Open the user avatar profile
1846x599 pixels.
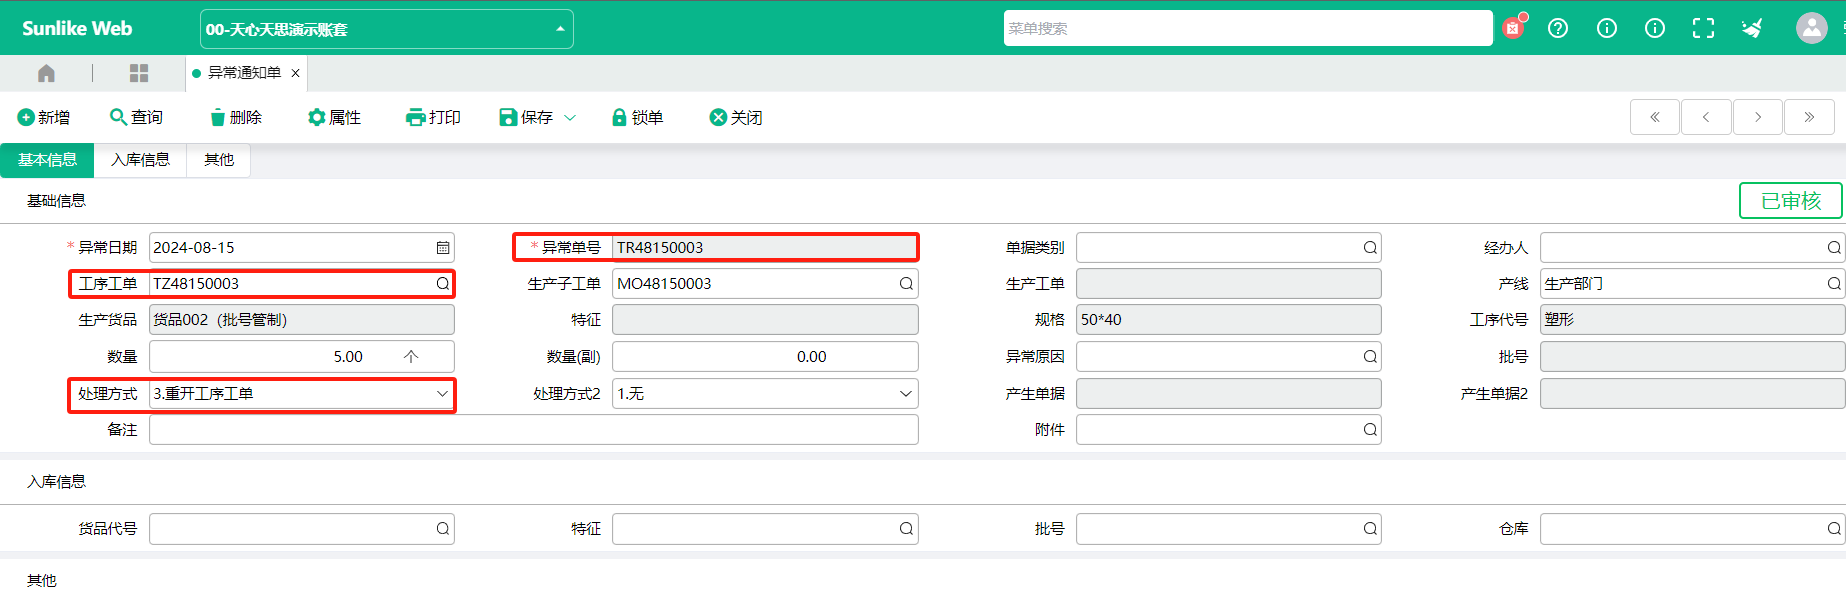pyautogui.click(x=1811, y=28)
